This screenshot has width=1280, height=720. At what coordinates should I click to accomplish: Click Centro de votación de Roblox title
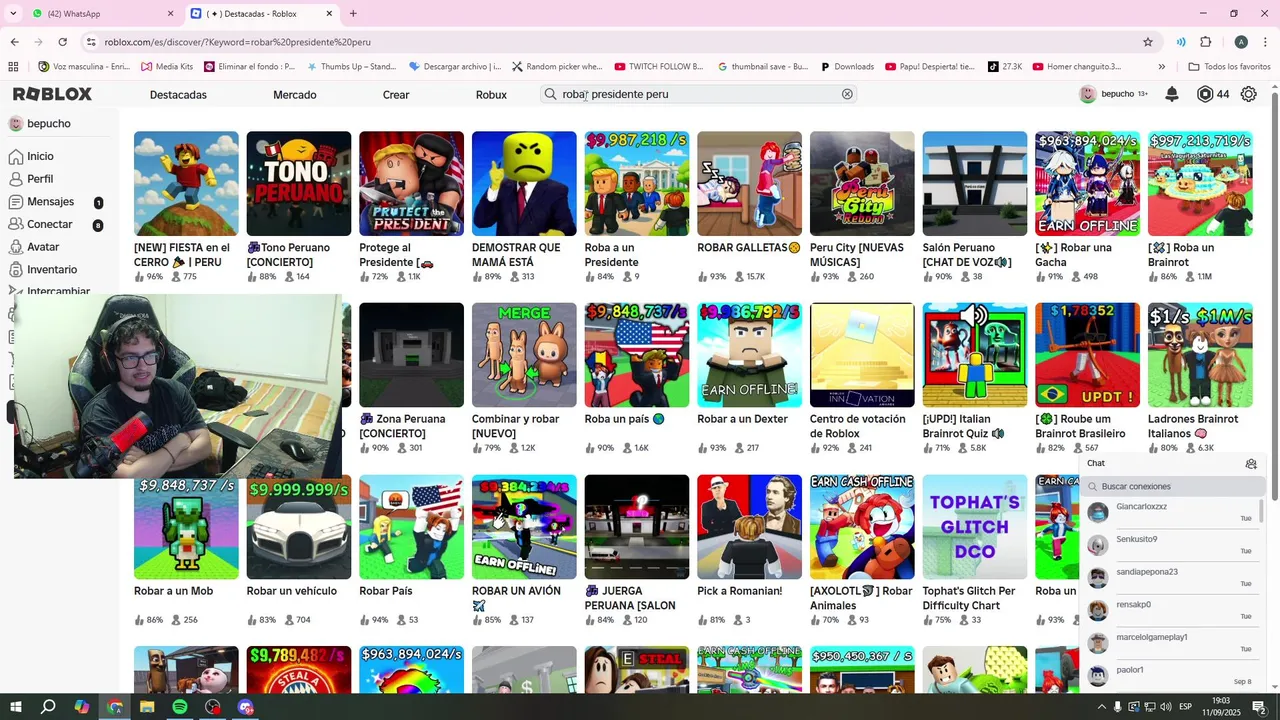point(858,426)
